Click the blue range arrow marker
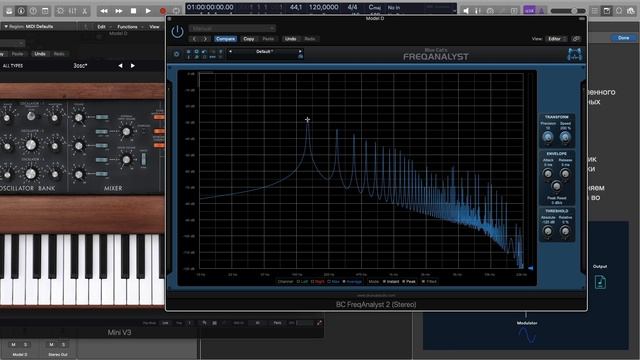The width and height of the screenshot is (640, 360). click(531, 268)
